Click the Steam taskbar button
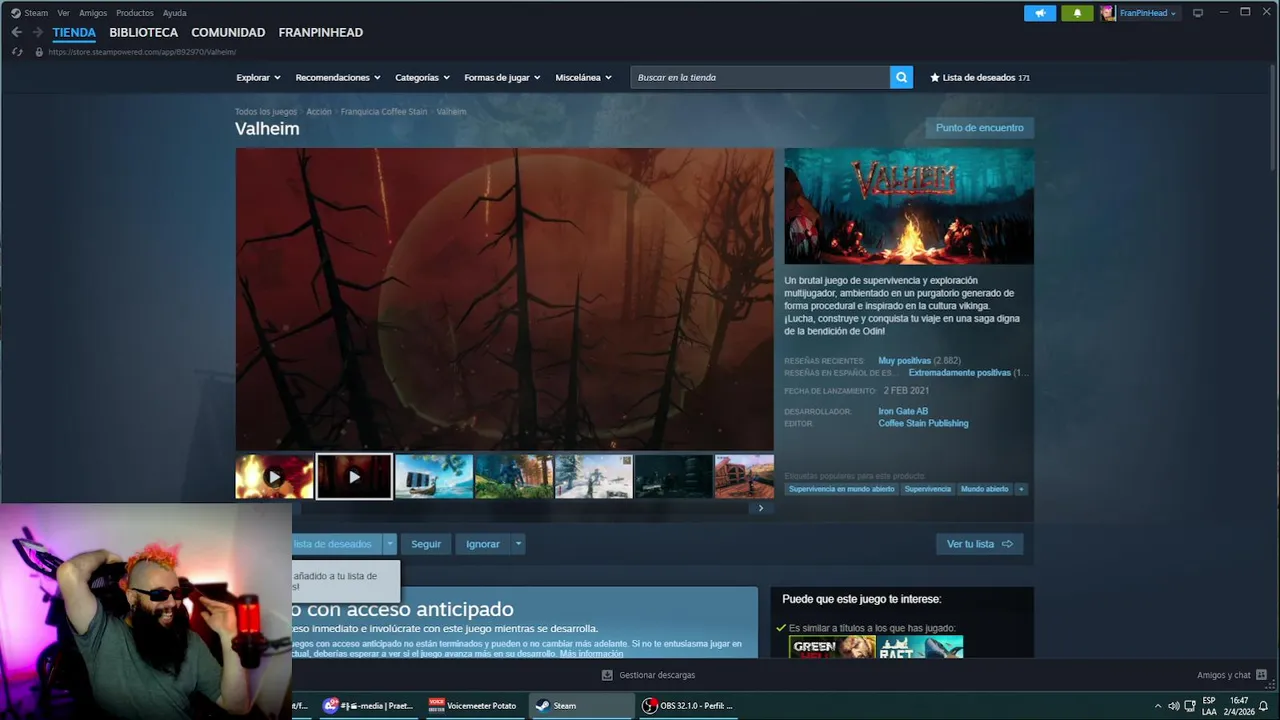Screen dimensions: 1280x720 pyautogui.click(x=580, y=705)
